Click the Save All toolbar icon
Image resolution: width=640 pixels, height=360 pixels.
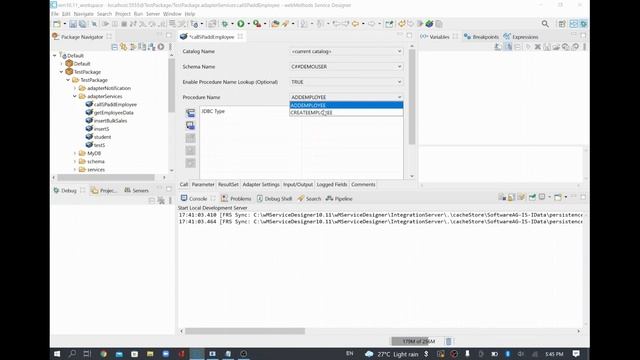pos(82,24)
